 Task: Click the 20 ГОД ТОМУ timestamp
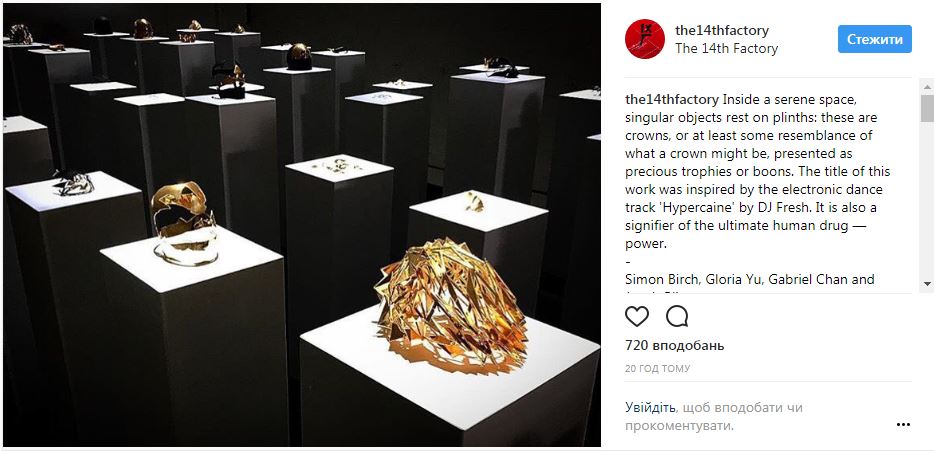coord(658,369)
